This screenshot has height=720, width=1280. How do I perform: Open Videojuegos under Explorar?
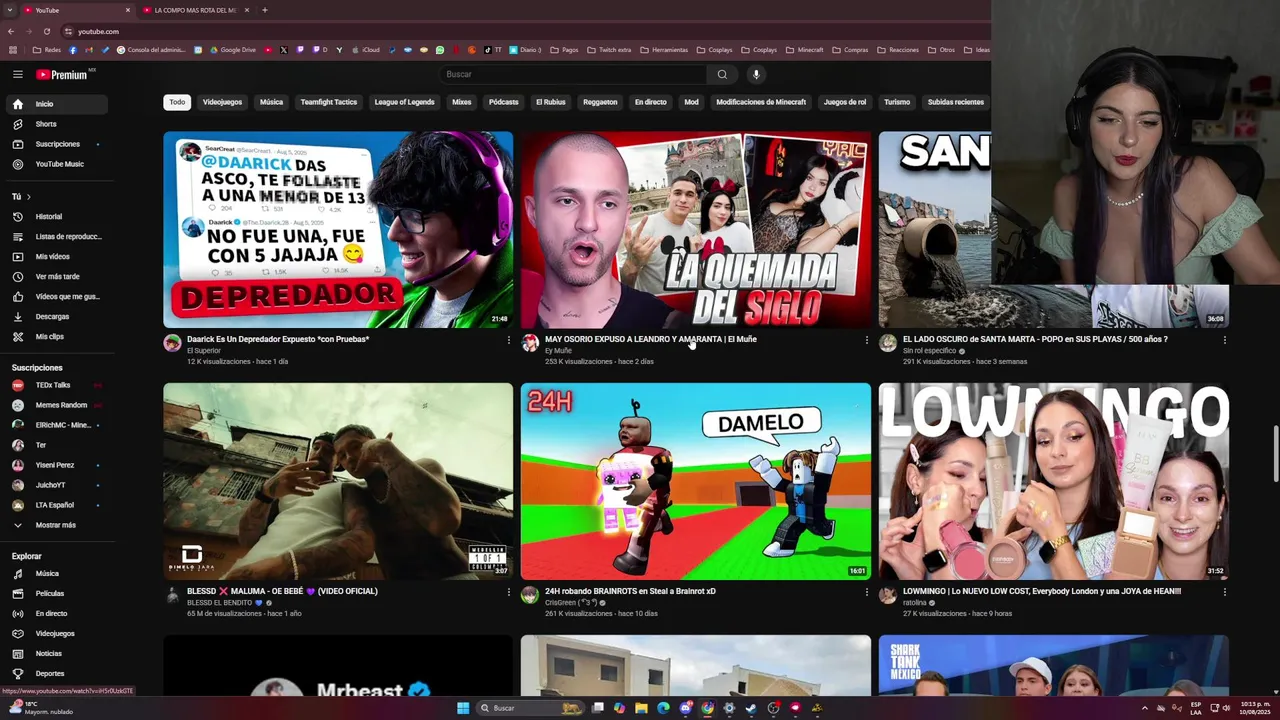56,634
